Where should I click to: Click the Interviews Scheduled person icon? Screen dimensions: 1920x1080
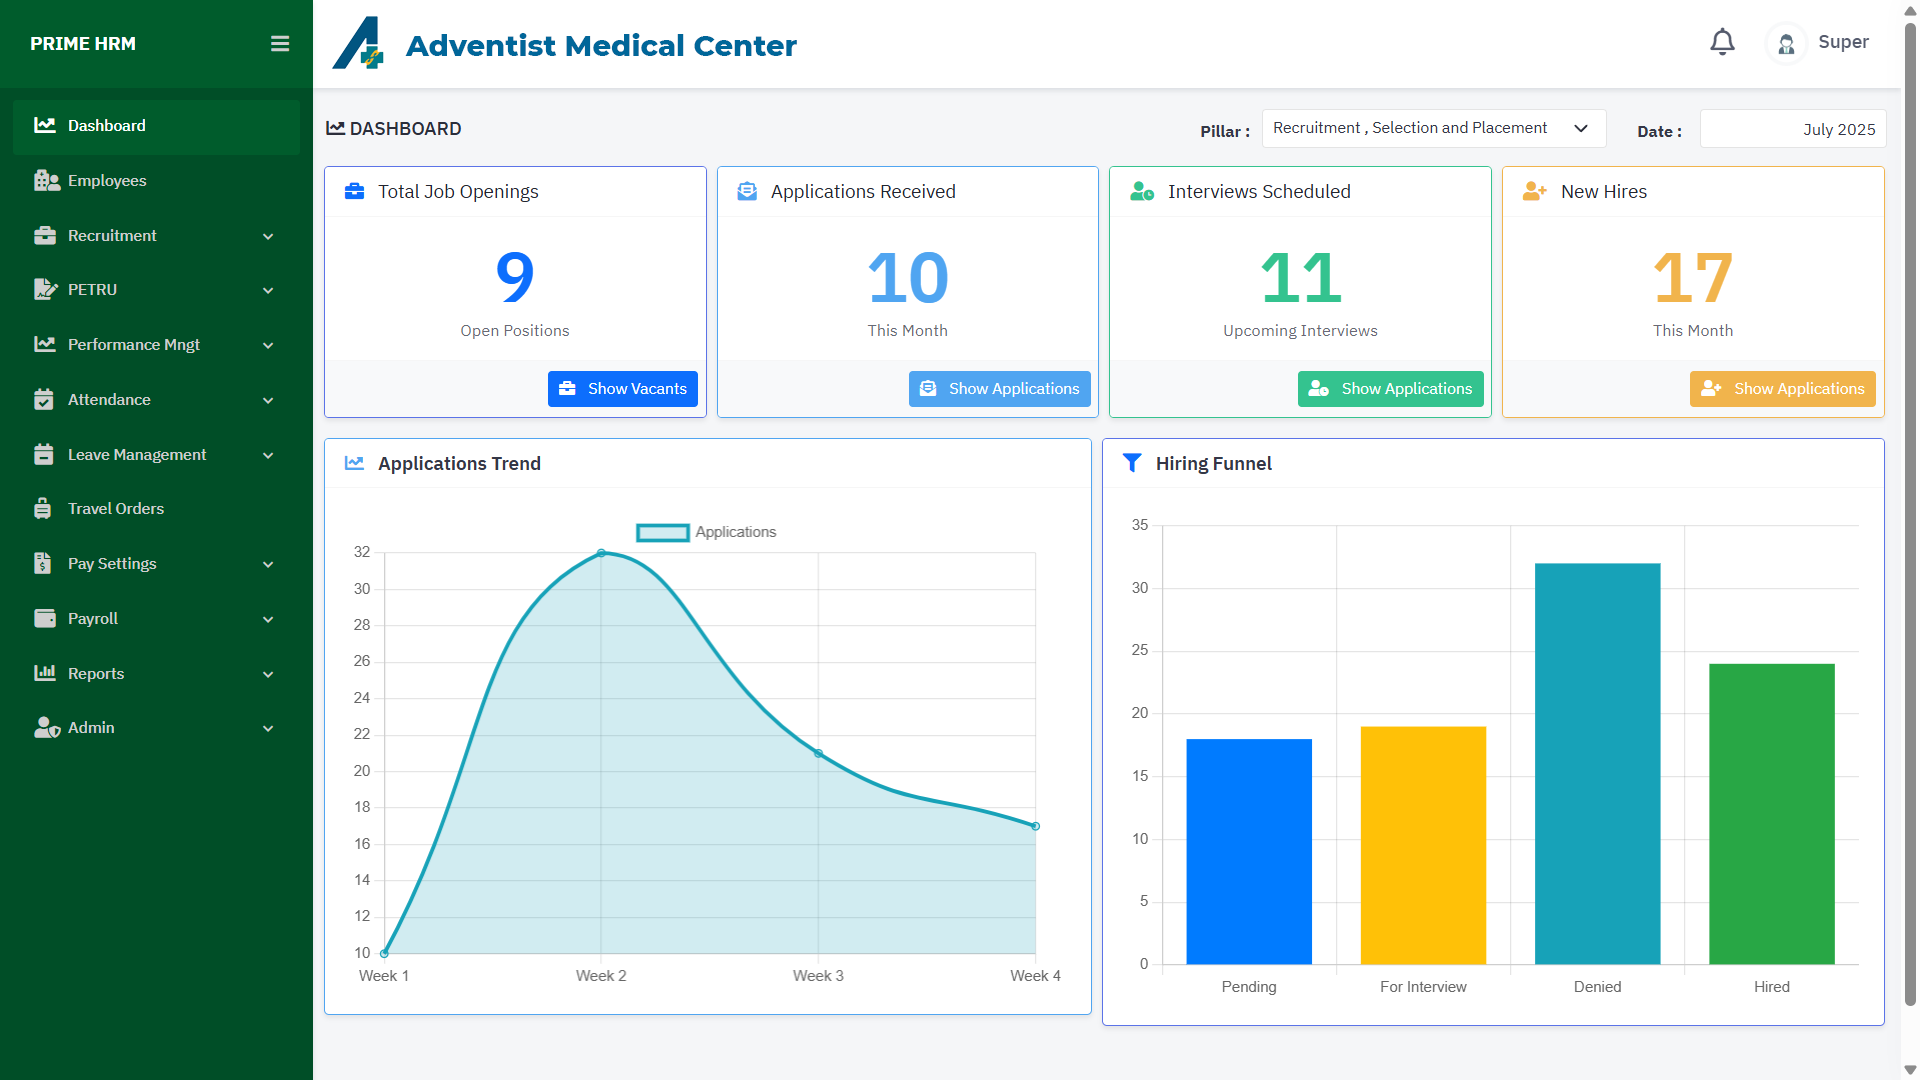[x=1141, y=191]
